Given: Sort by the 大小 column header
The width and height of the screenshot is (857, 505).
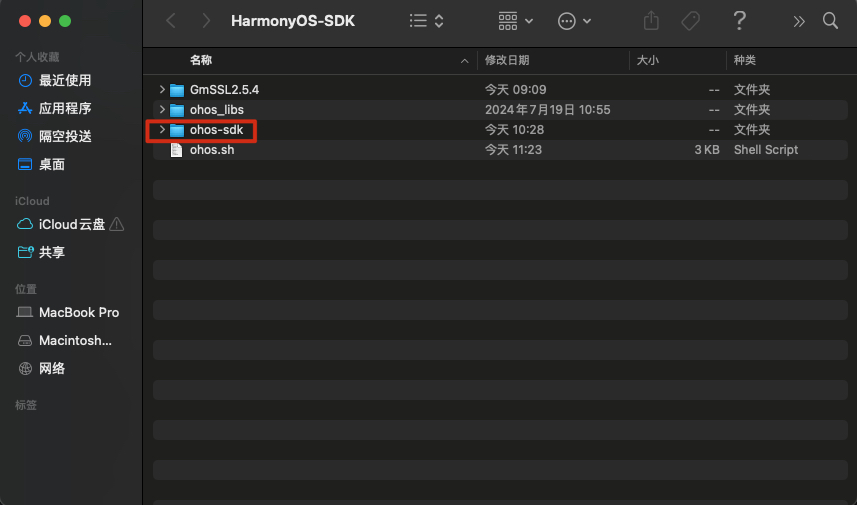Looking at the screenshot, I should [648, 60].
